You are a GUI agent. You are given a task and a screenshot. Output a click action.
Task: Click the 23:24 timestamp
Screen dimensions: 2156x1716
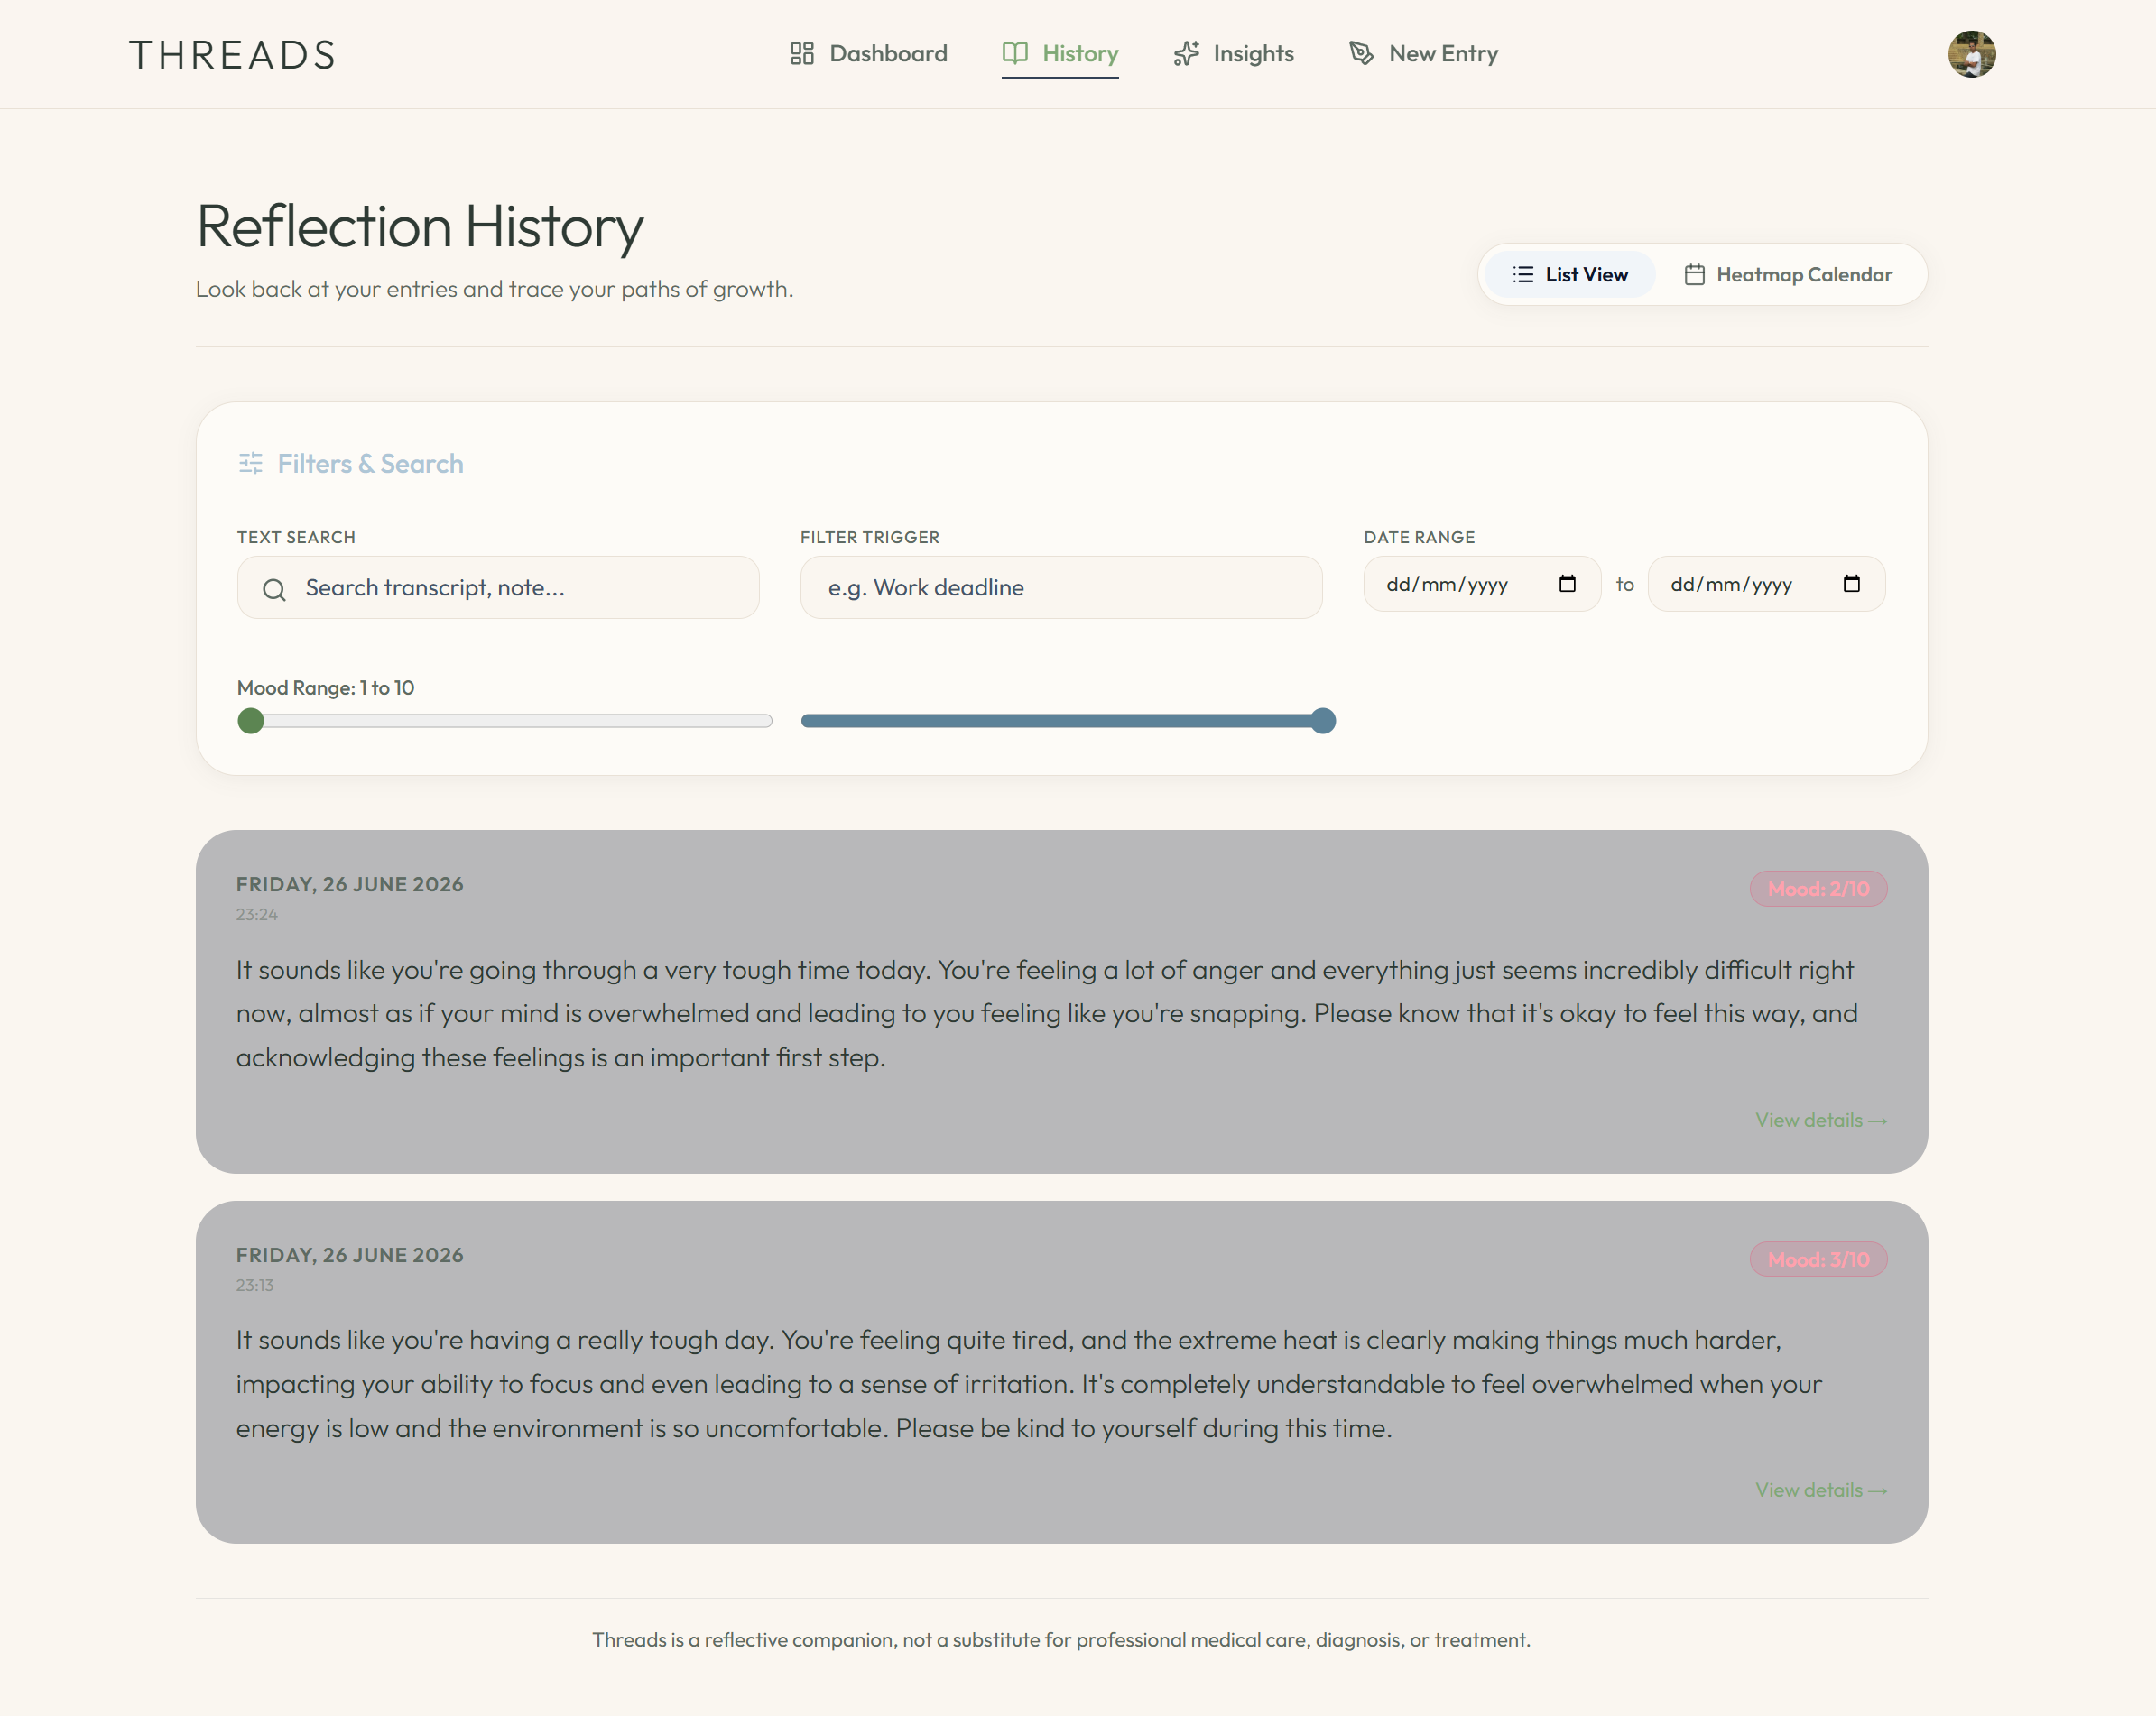(x=257, y=914)
